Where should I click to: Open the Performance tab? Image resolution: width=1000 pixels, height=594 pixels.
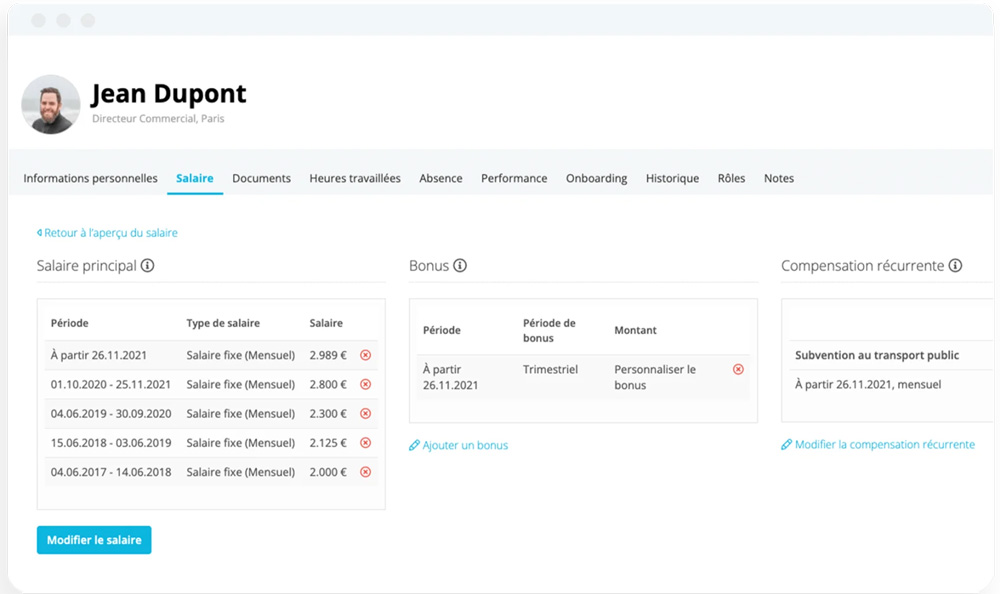514,178
